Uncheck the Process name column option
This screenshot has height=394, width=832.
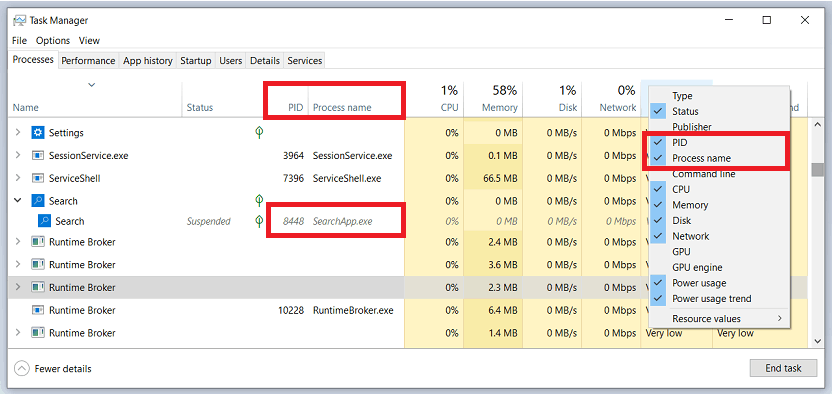(719, 158)
